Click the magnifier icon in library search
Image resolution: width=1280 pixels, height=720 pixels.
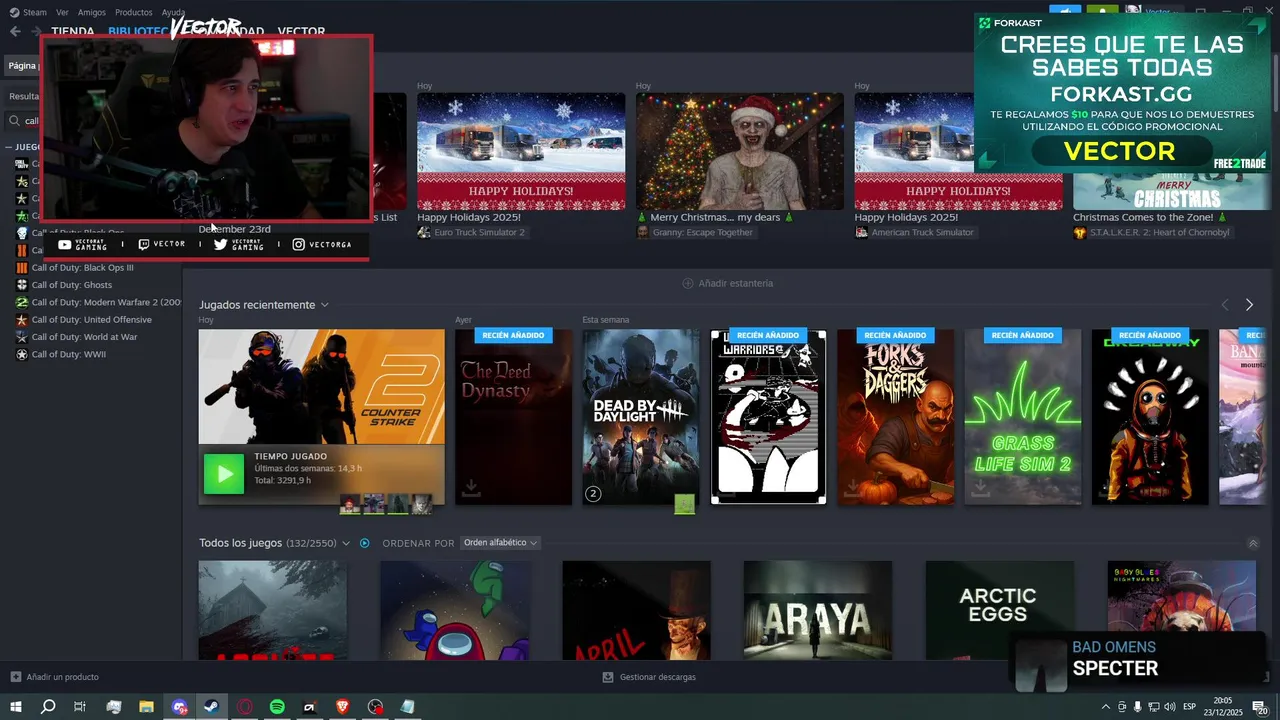click(x=15, y=121)
